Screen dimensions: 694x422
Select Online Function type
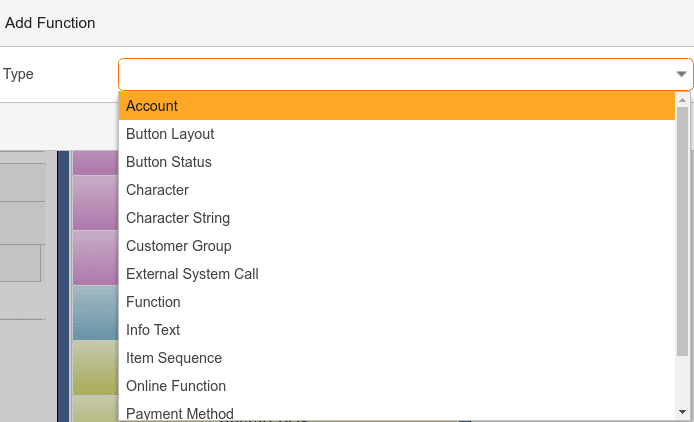(397, 386)
